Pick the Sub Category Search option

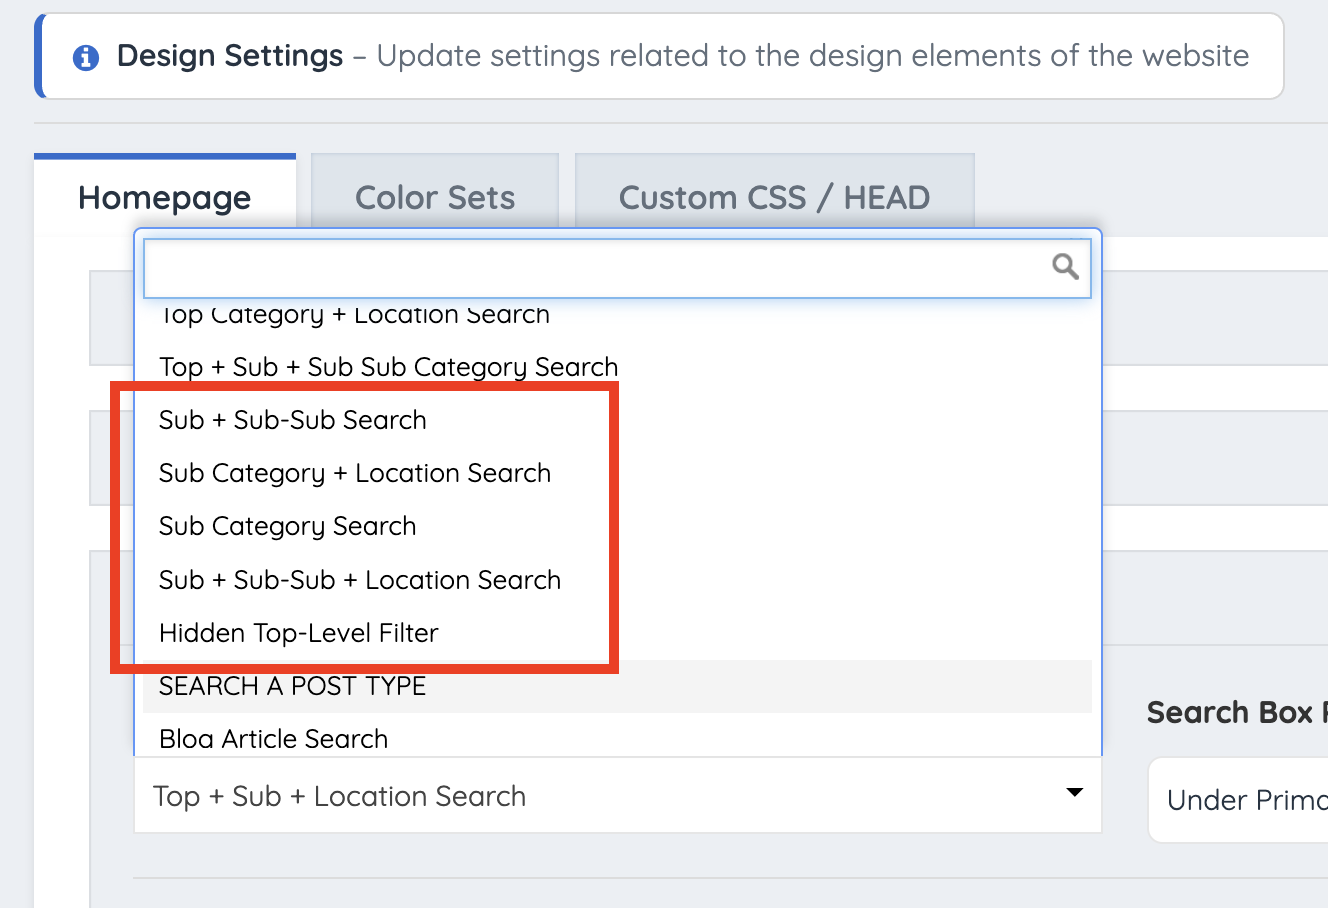click(287, 526)
